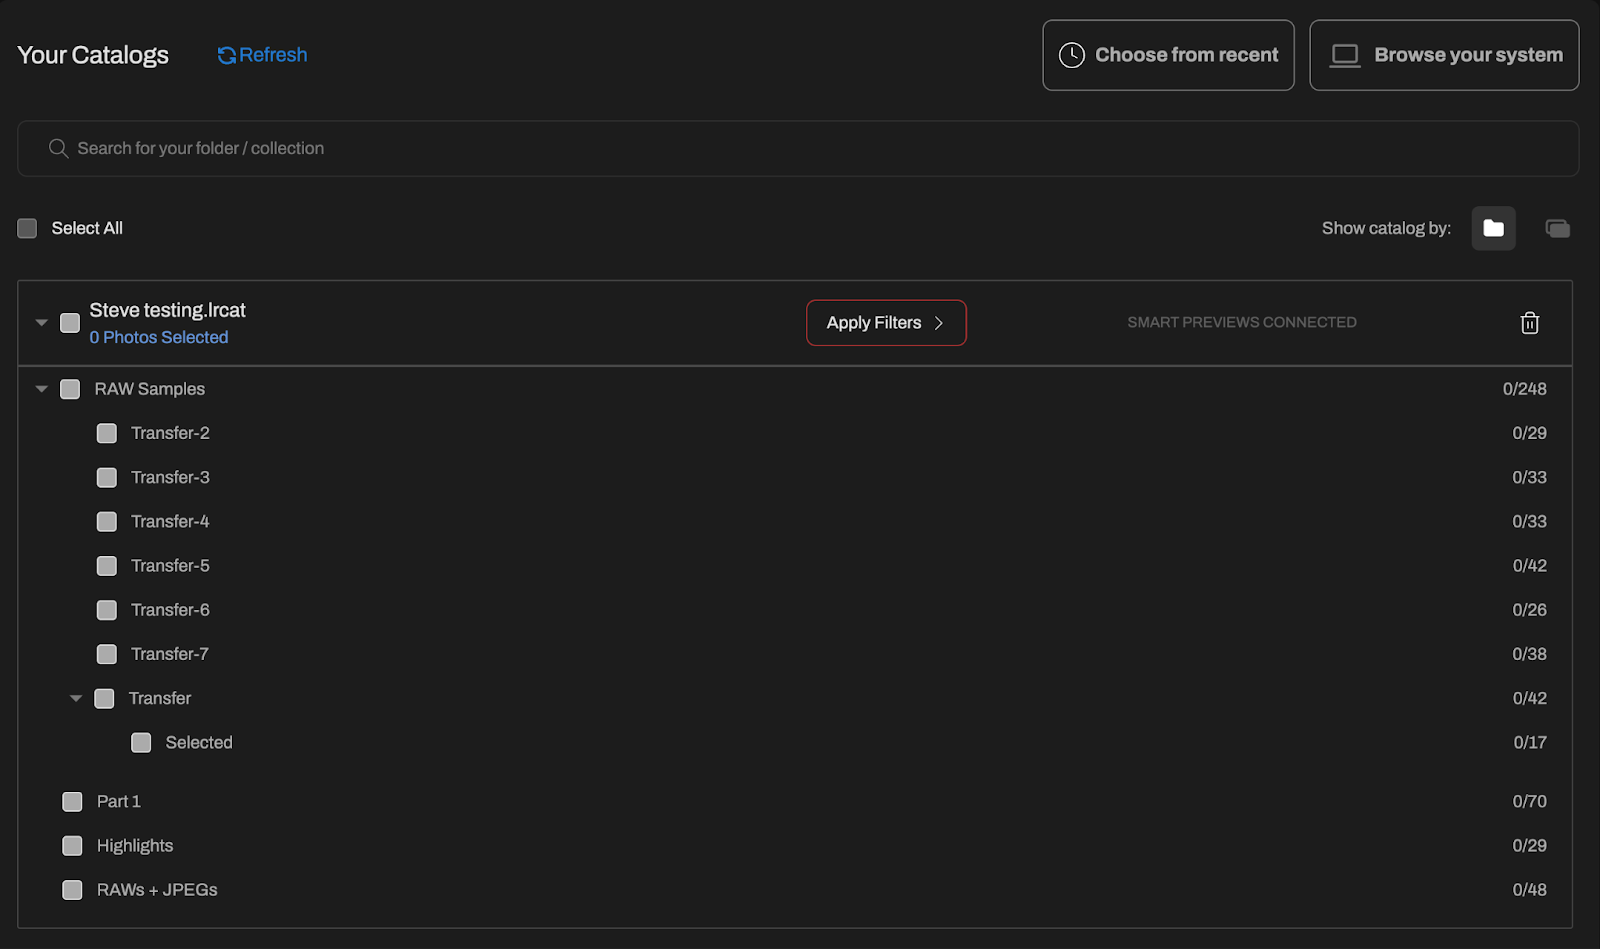1600x949 pixels.
Task: Collapse the Transfer subfolder tree
Action: click(x=76, y=699)
